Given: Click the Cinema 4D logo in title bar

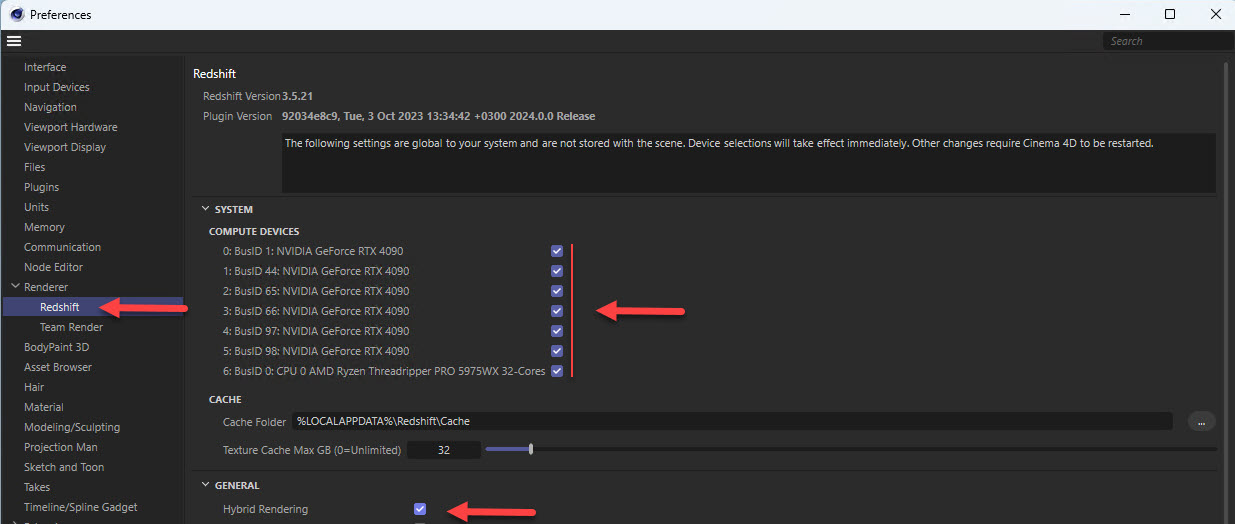Looking at the screenshot, I should (x=17, y=14).
